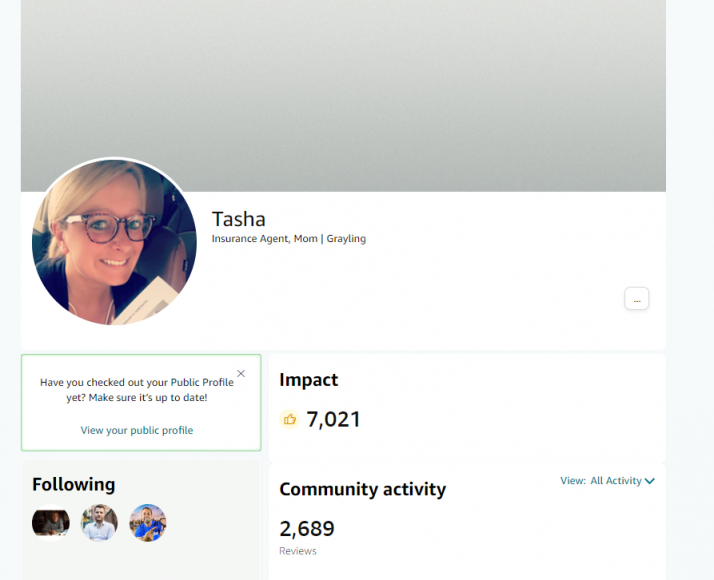Image resolution: width=714 pixels, height=580 pixels.
Task: Click the chevron next to All Activity
Action: pyautogui.click(x=650, y=481)
